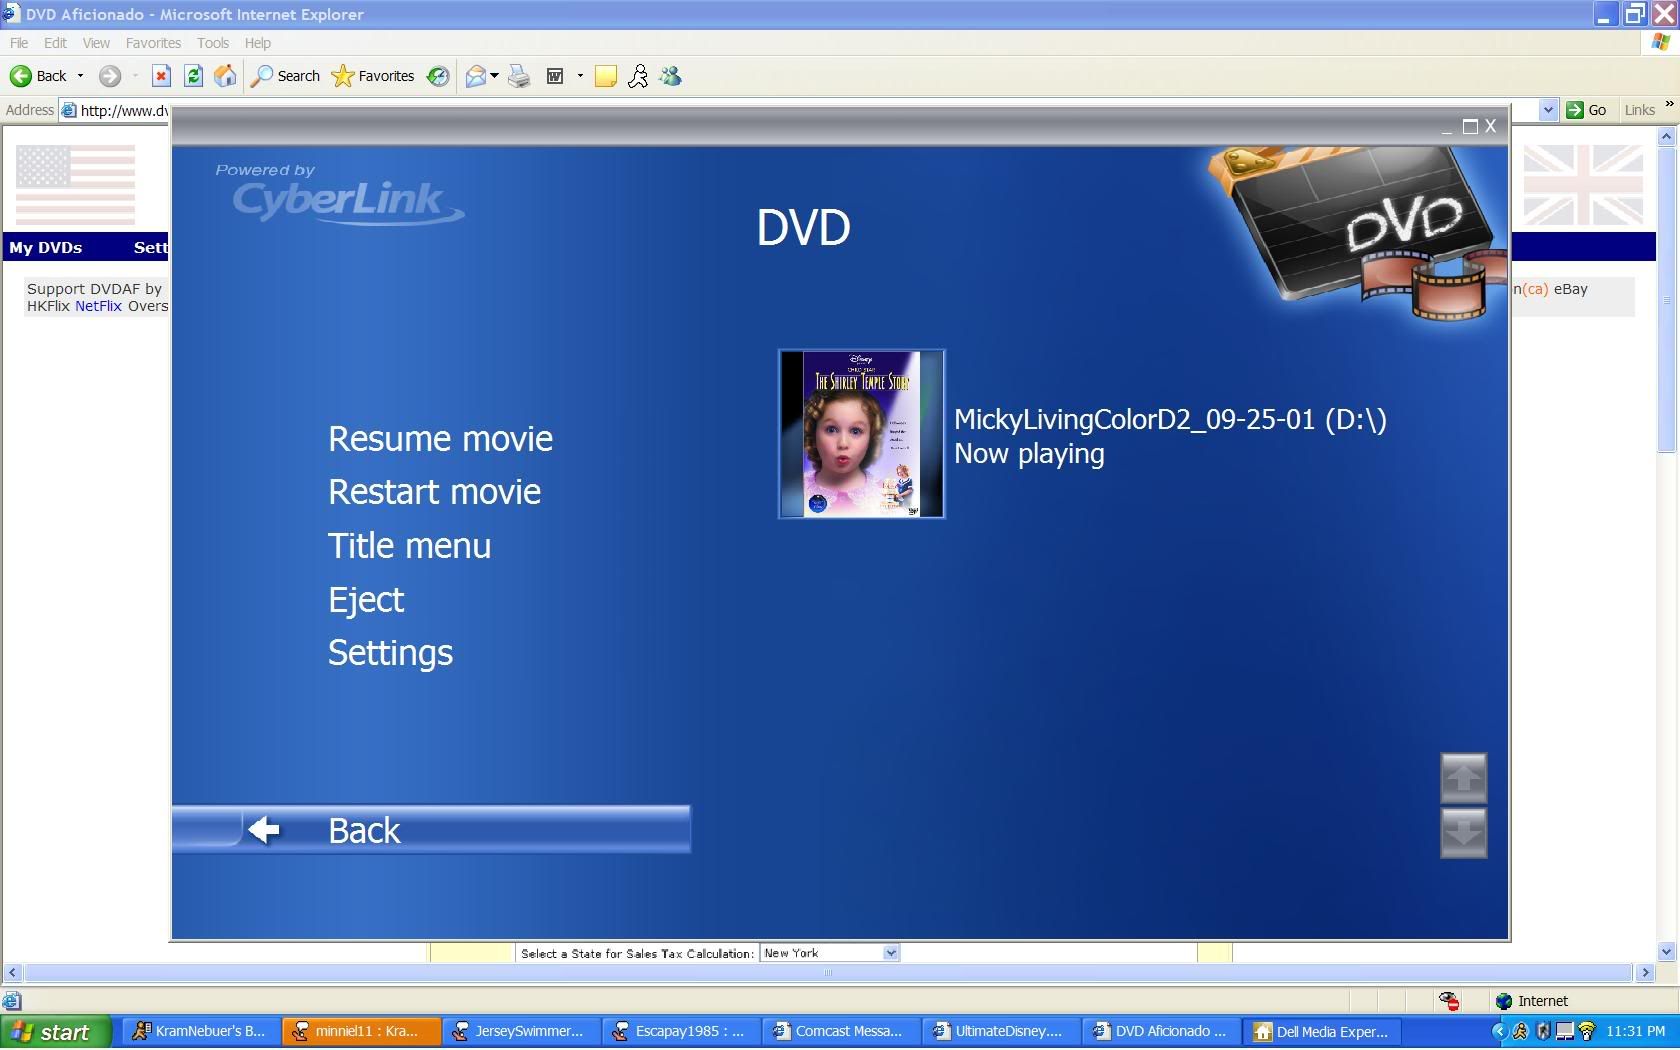Expand hidden system tray icons arrow
Viewport: 1680px width, 1050px height.
(x=1499, y=1031)
